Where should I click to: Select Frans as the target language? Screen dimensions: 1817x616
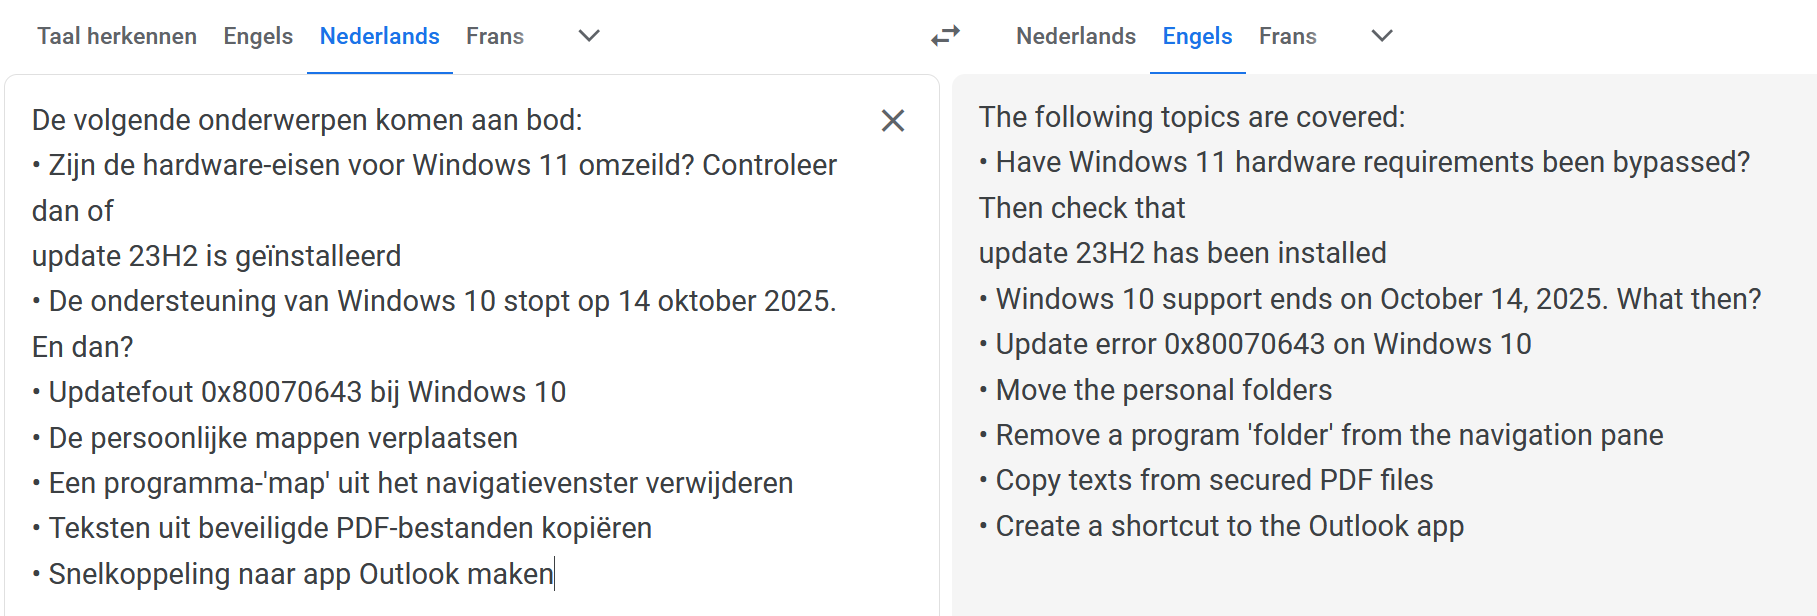pyautogui.click(x=1288, y=36)
